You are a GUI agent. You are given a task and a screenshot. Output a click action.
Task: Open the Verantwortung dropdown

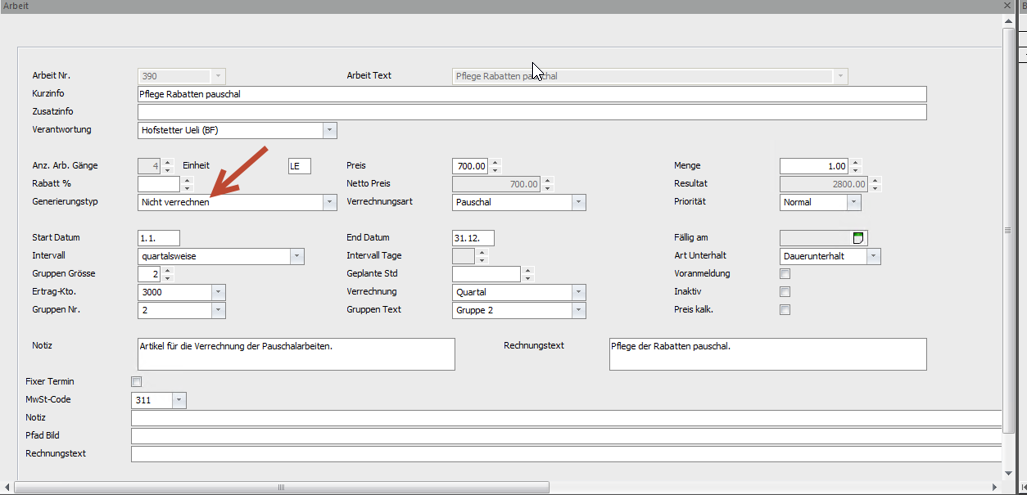[330, 130]
